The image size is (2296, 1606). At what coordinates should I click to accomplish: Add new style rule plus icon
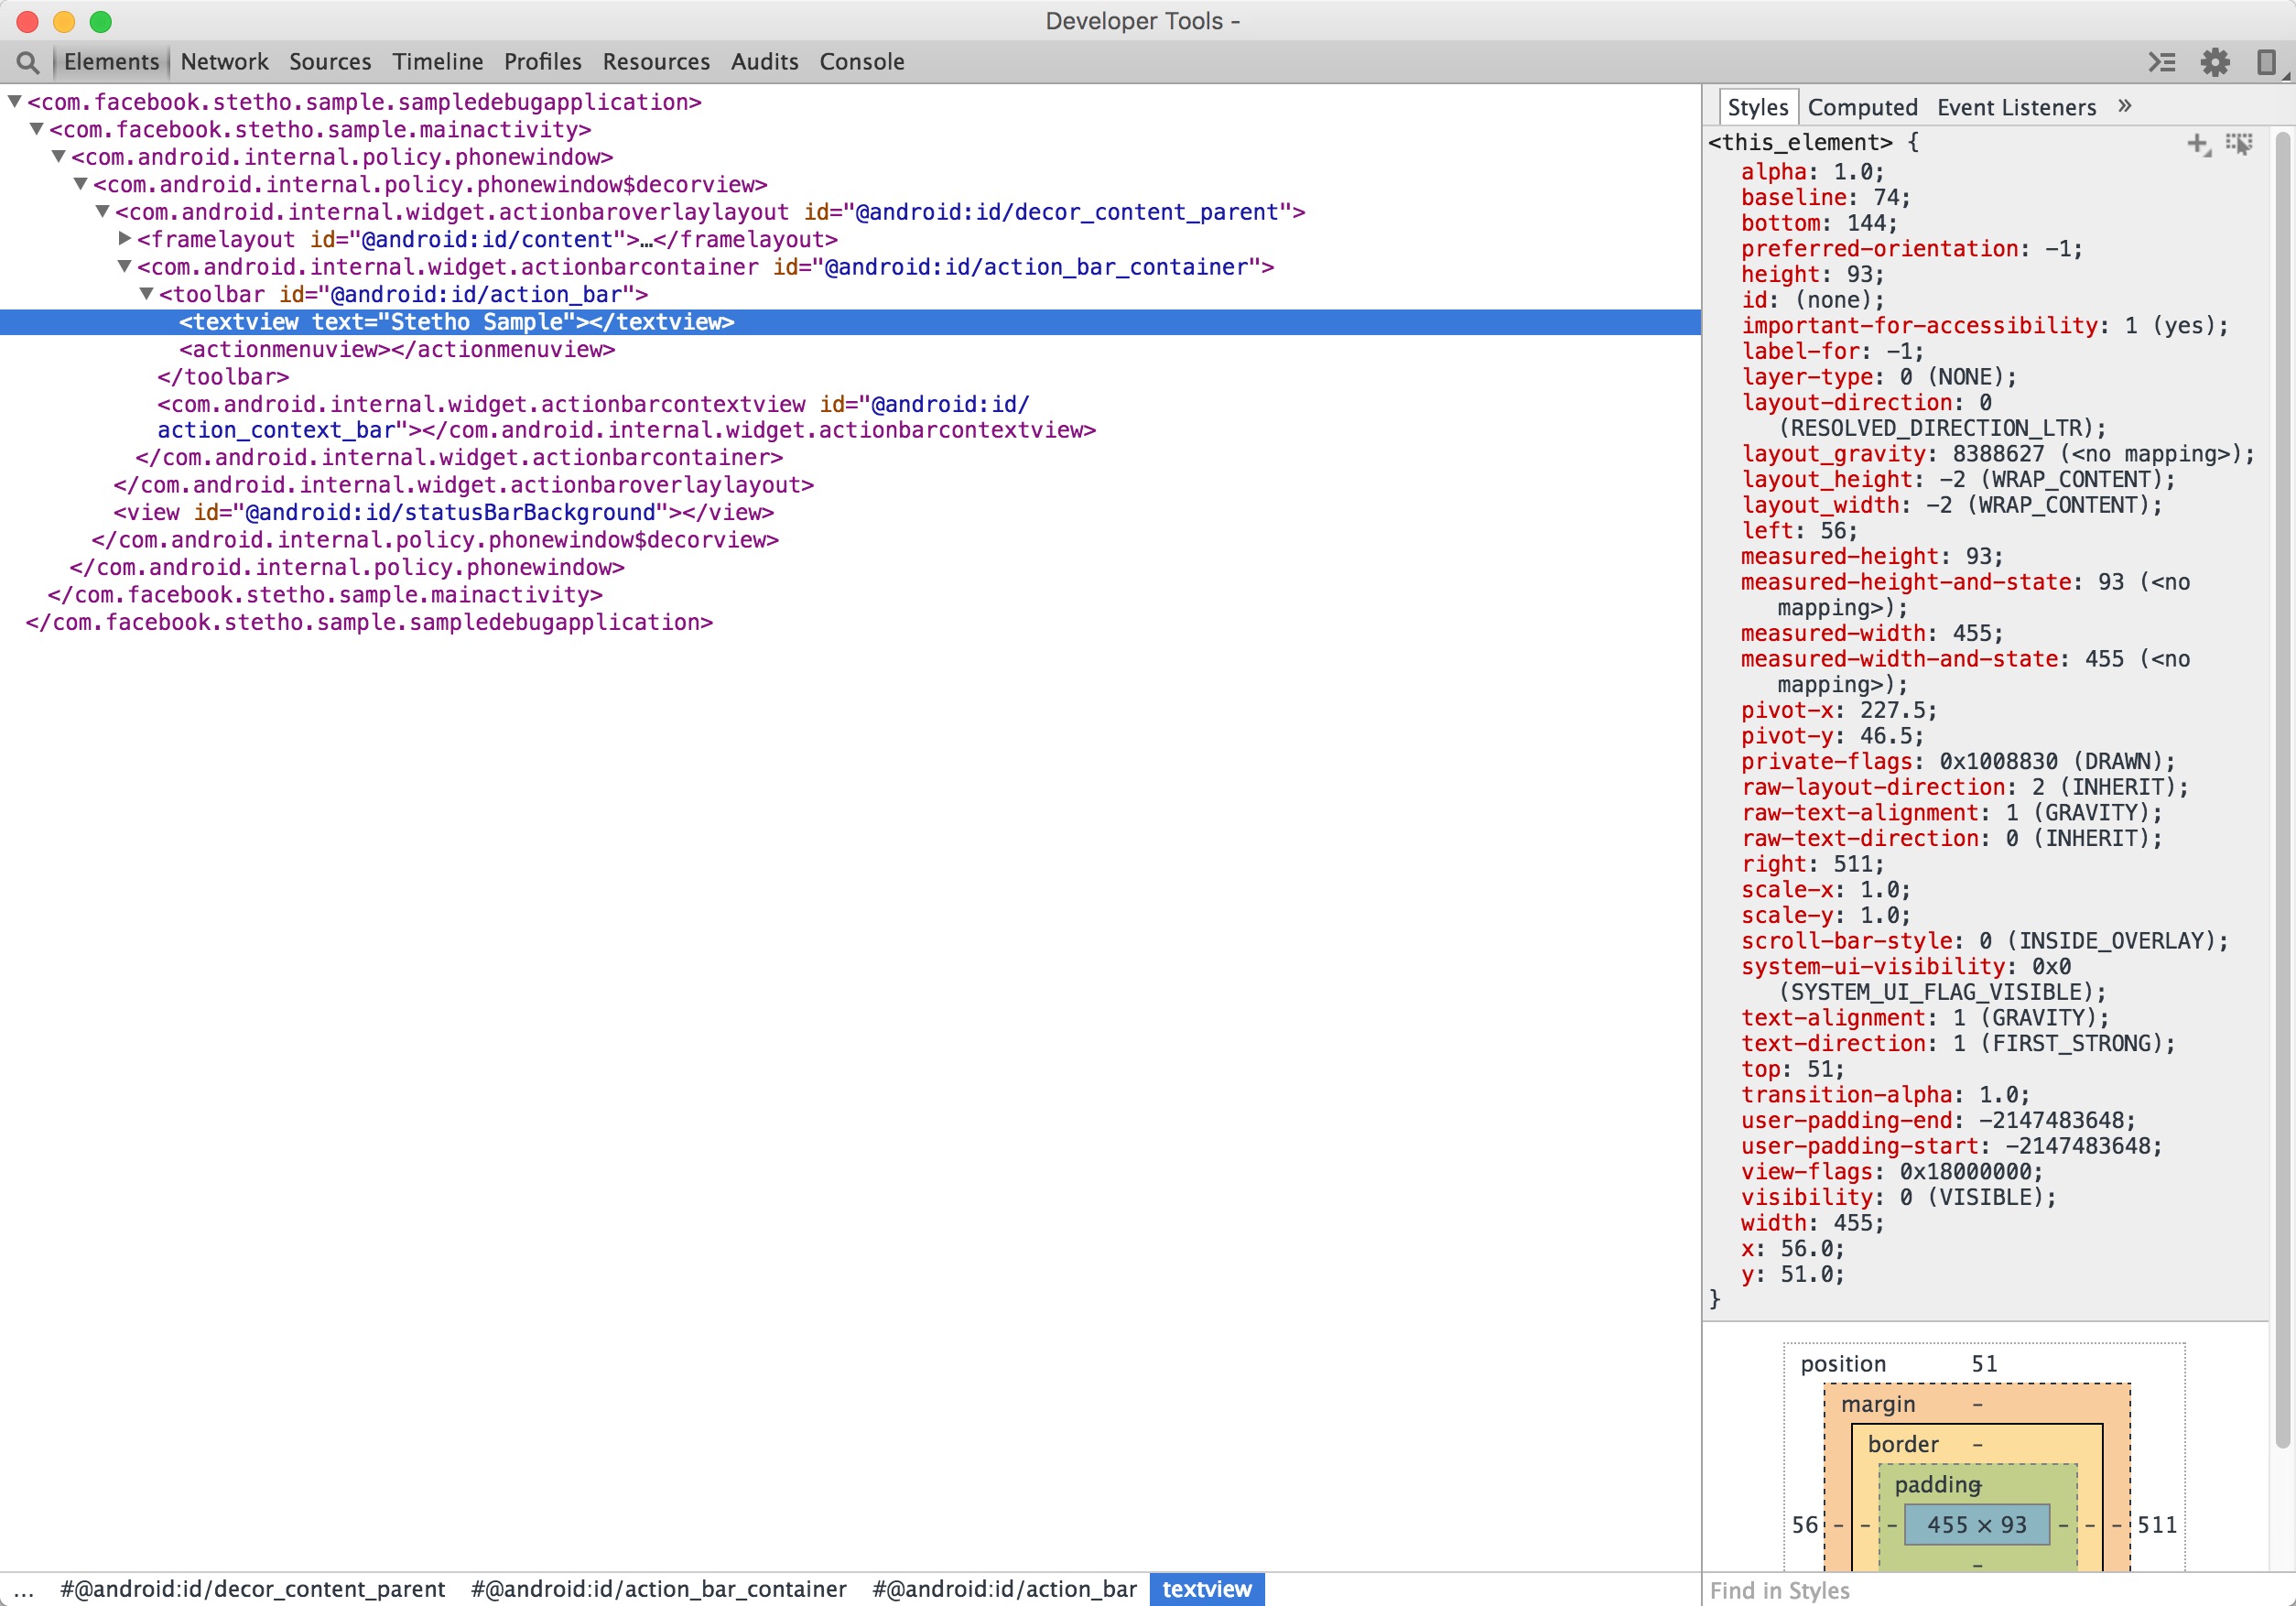(x=2197, y=144)
